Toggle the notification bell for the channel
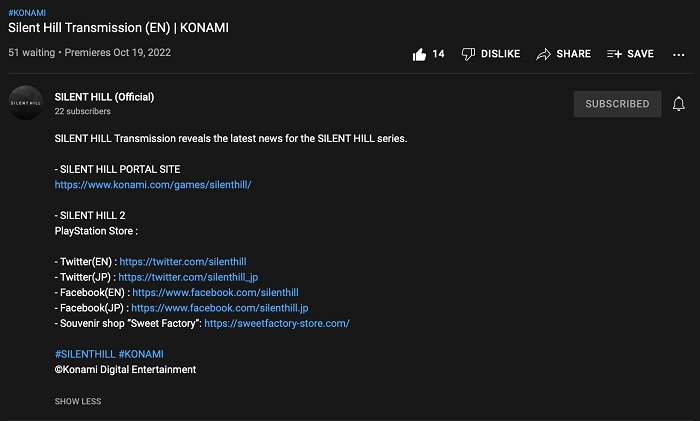 [679, 104]
